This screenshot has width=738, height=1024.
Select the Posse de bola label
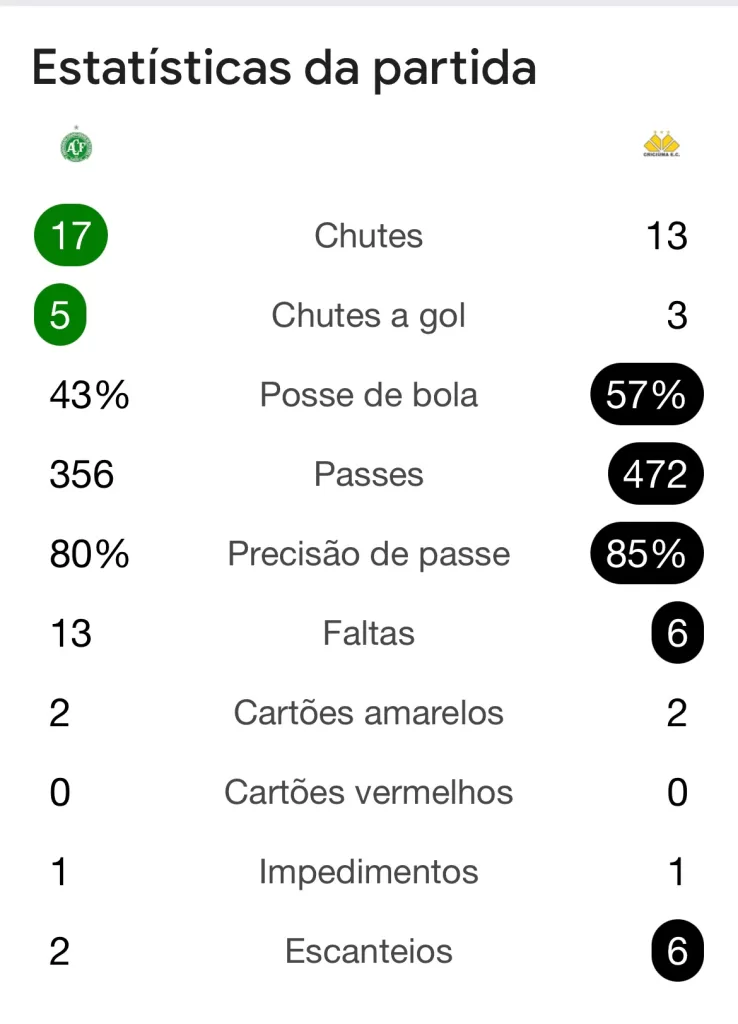click(x=368, y=395)
